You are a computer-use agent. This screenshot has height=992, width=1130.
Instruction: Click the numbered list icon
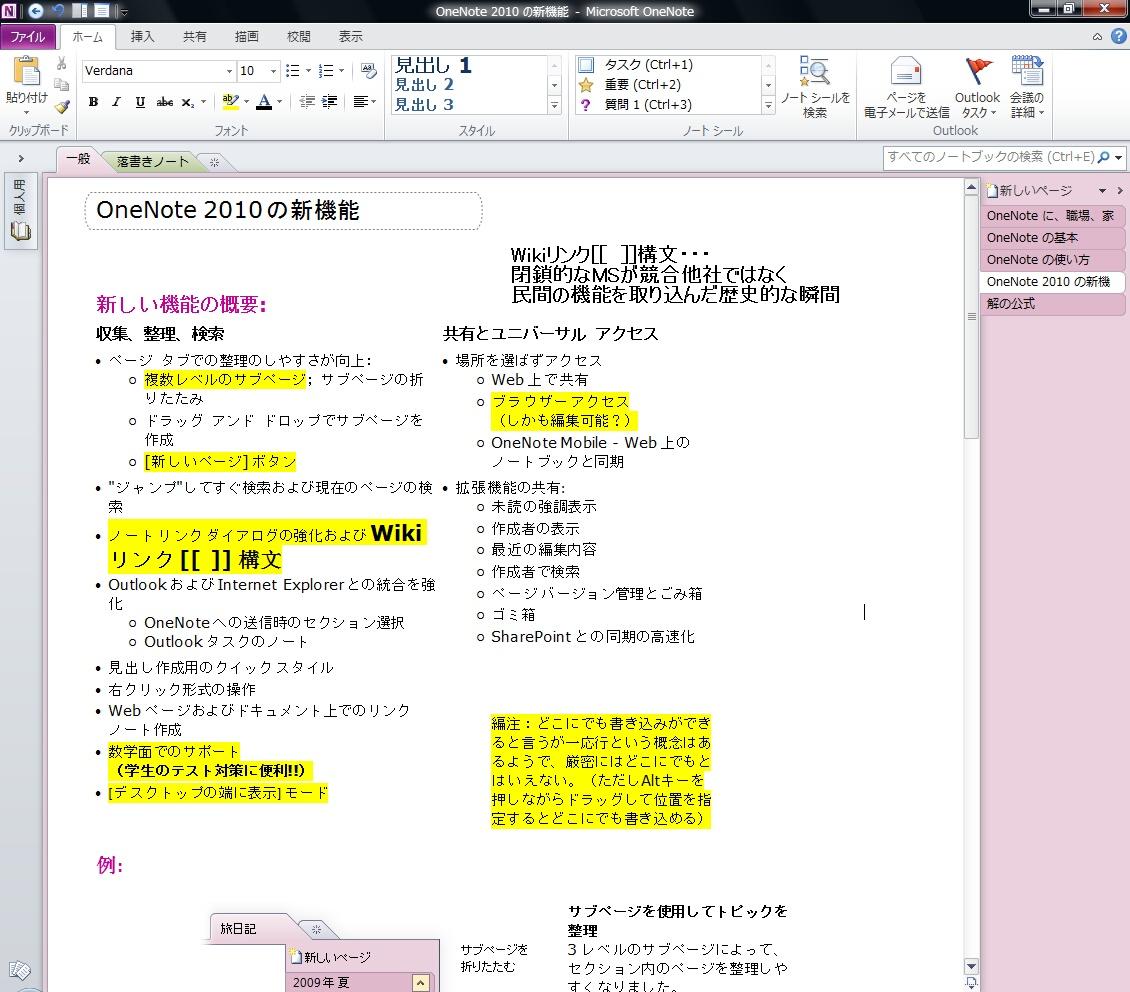click(x=326, y=71)
